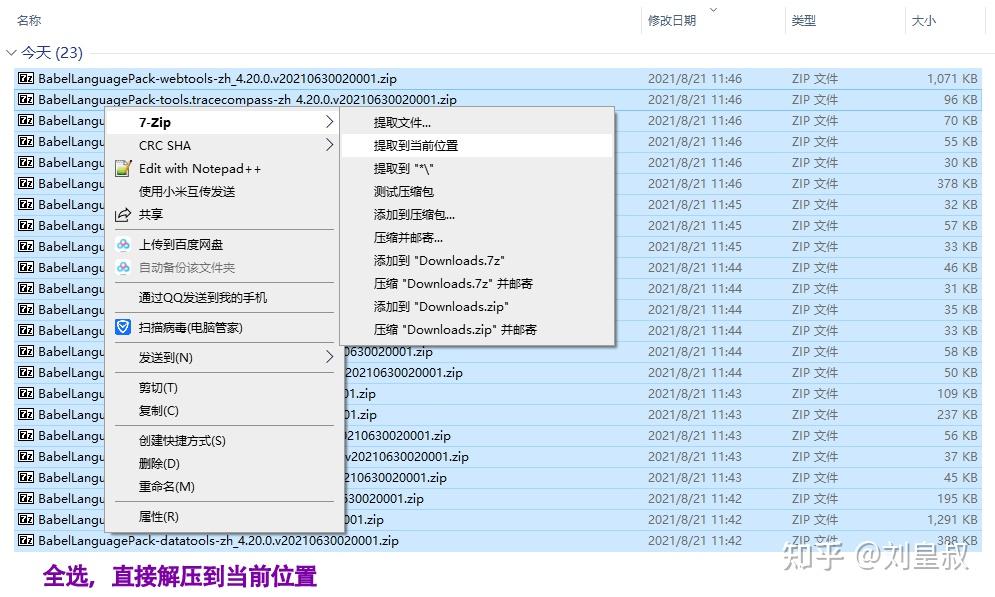The width and height of the screenshot is (995, 597).
Task: Expand the CRC SHA submenu arrow
Action: 329,145
